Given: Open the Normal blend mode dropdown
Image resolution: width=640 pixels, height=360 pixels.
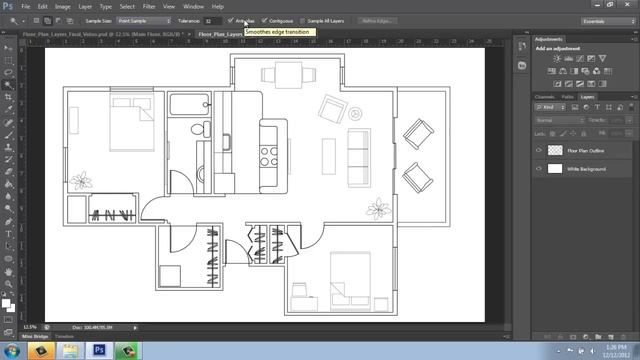Looking at the screenshot, I should pyautogui.click(x=559, y=120).
